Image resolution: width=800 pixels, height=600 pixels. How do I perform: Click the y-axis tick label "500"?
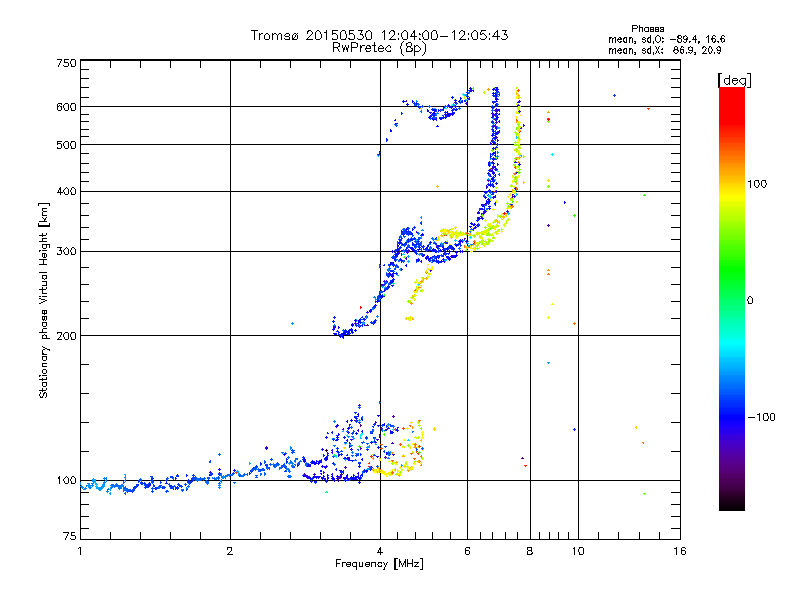click(x=66, y=144)
